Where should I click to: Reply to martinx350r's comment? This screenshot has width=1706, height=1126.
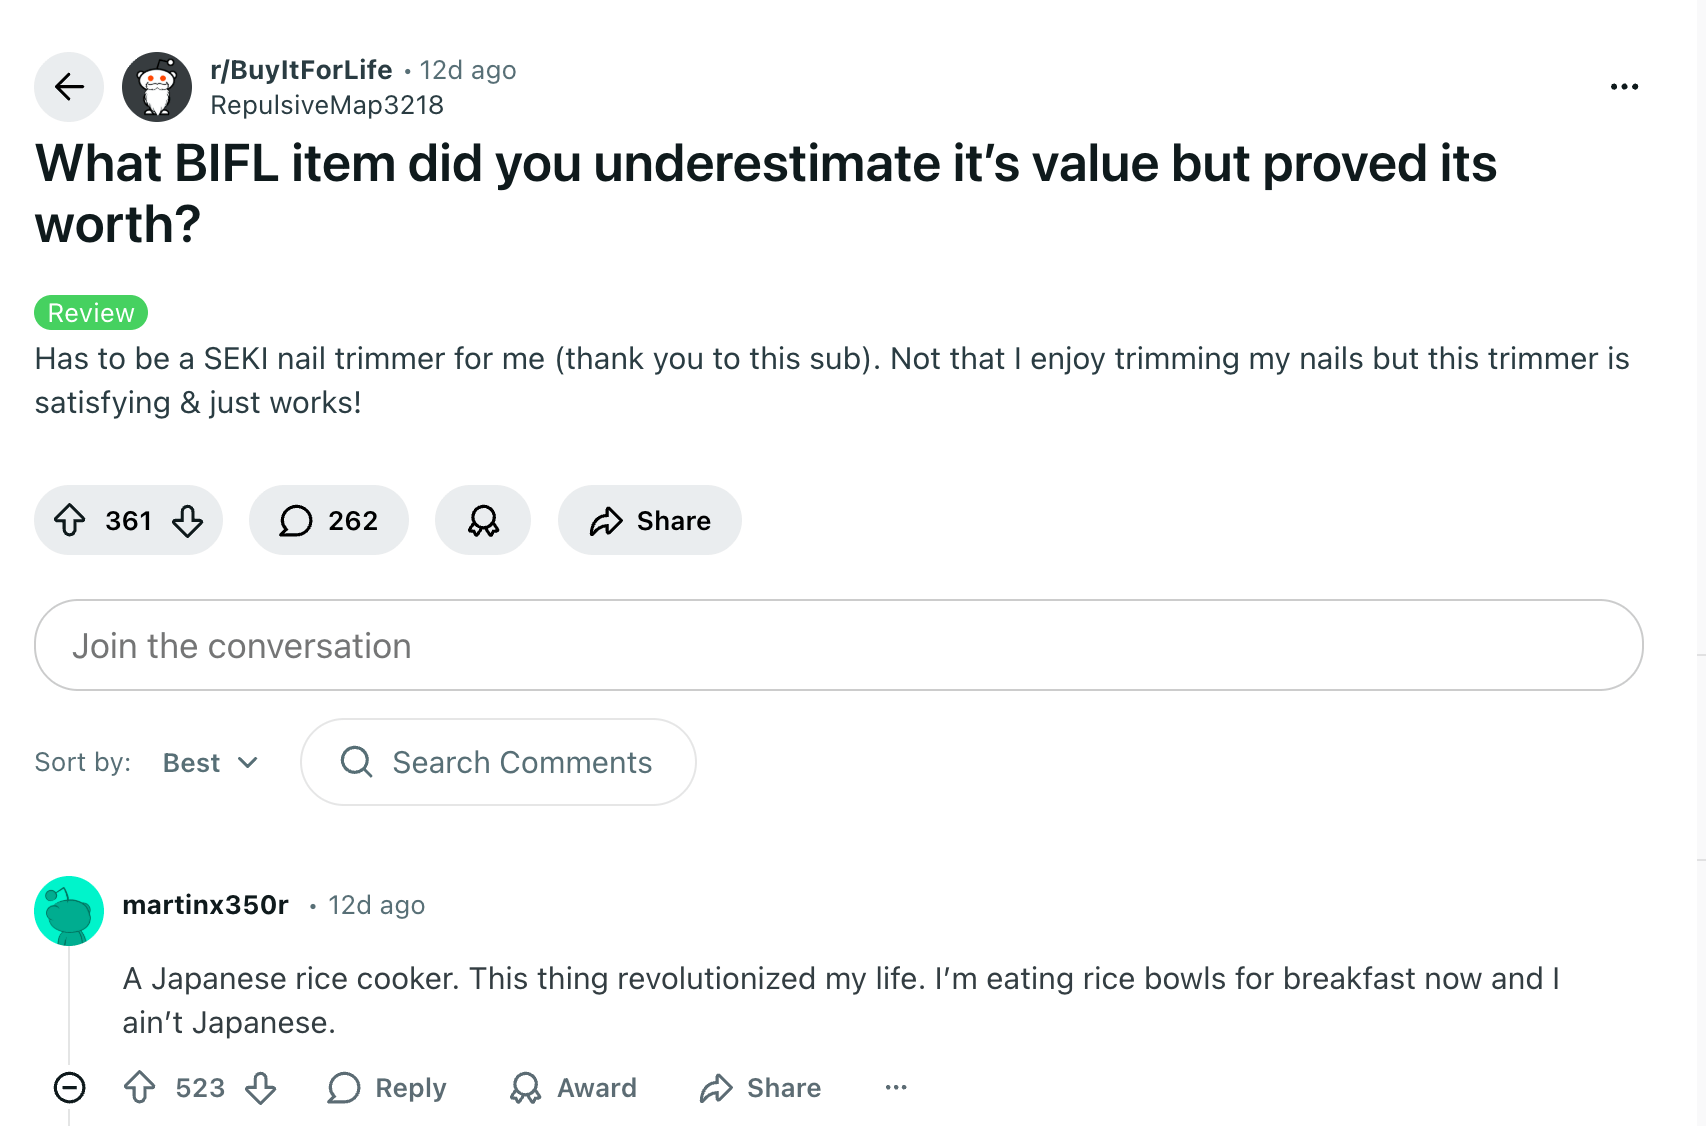[387, 1088]
